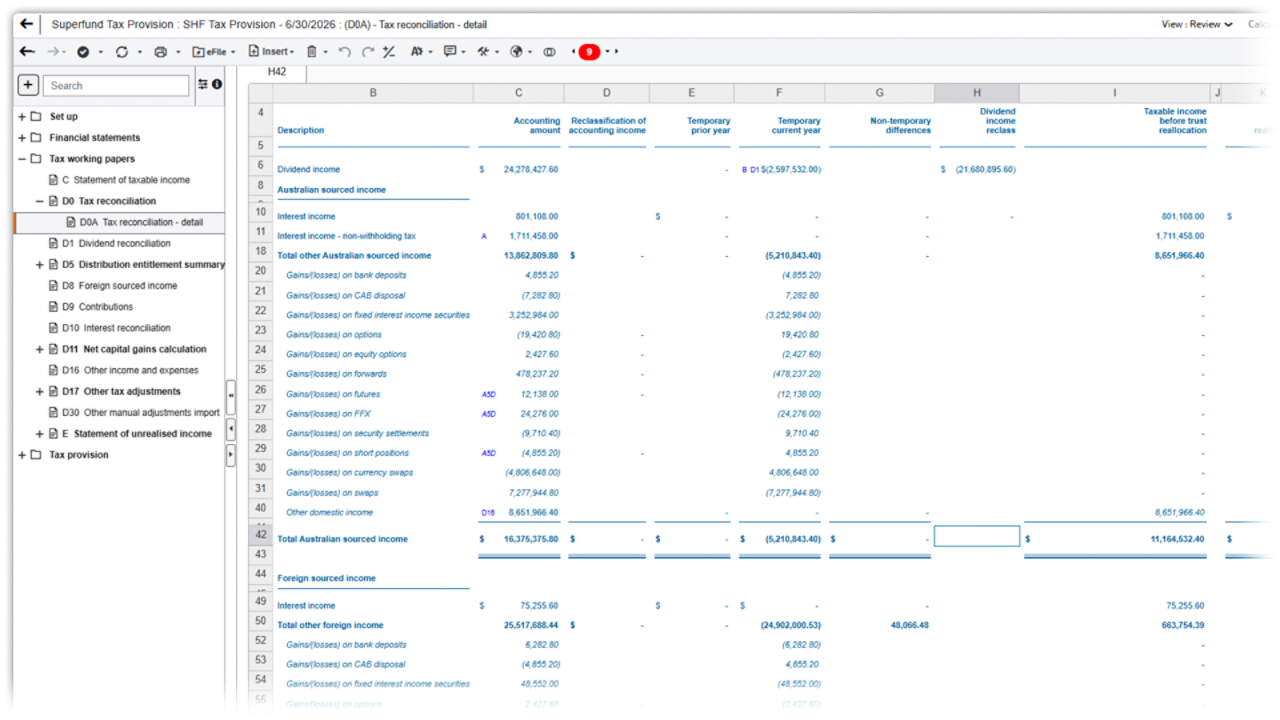This screenshot has width=1280, height=720.
Task: Click the globe icon in the toolbar
Action: (x=517, y=52)
